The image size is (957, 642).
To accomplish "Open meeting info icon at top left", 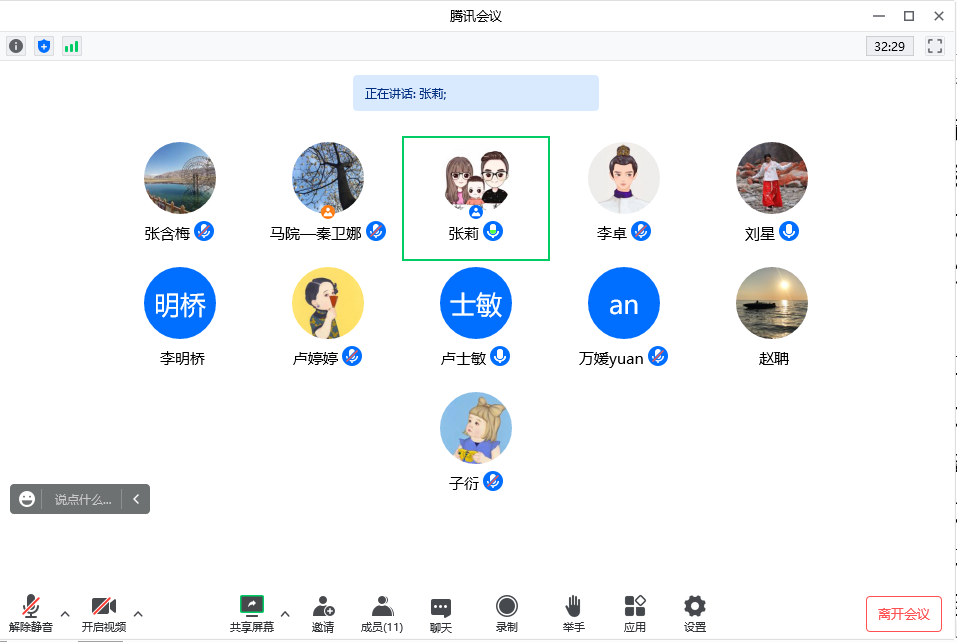I will coord(16,46).
